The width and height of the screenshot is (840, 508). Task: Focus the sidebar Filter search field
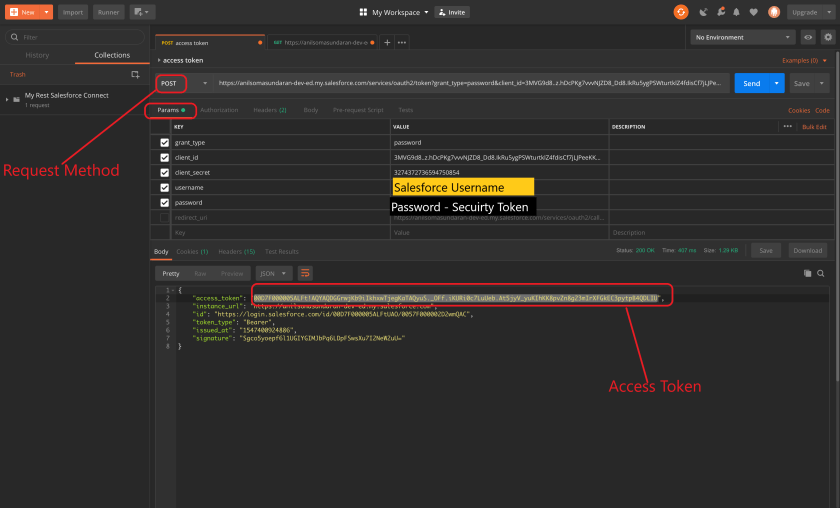coord(75,37)
